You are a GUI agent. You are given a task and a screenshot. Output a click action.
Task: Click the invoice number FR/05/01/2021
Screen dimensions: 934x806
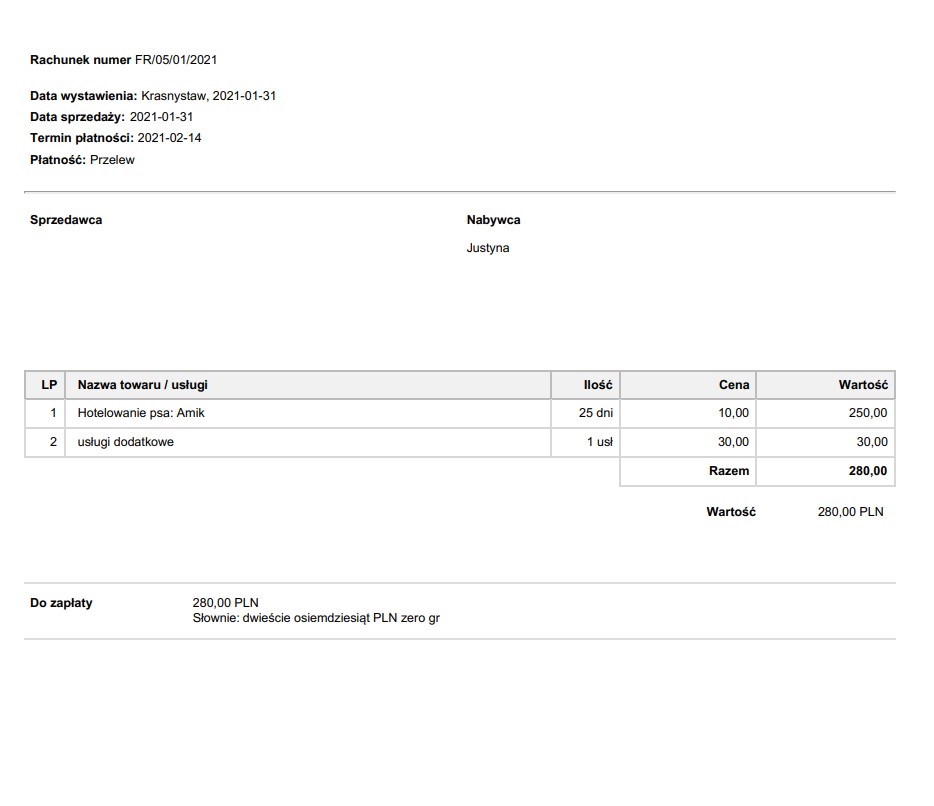click(176, 60)
